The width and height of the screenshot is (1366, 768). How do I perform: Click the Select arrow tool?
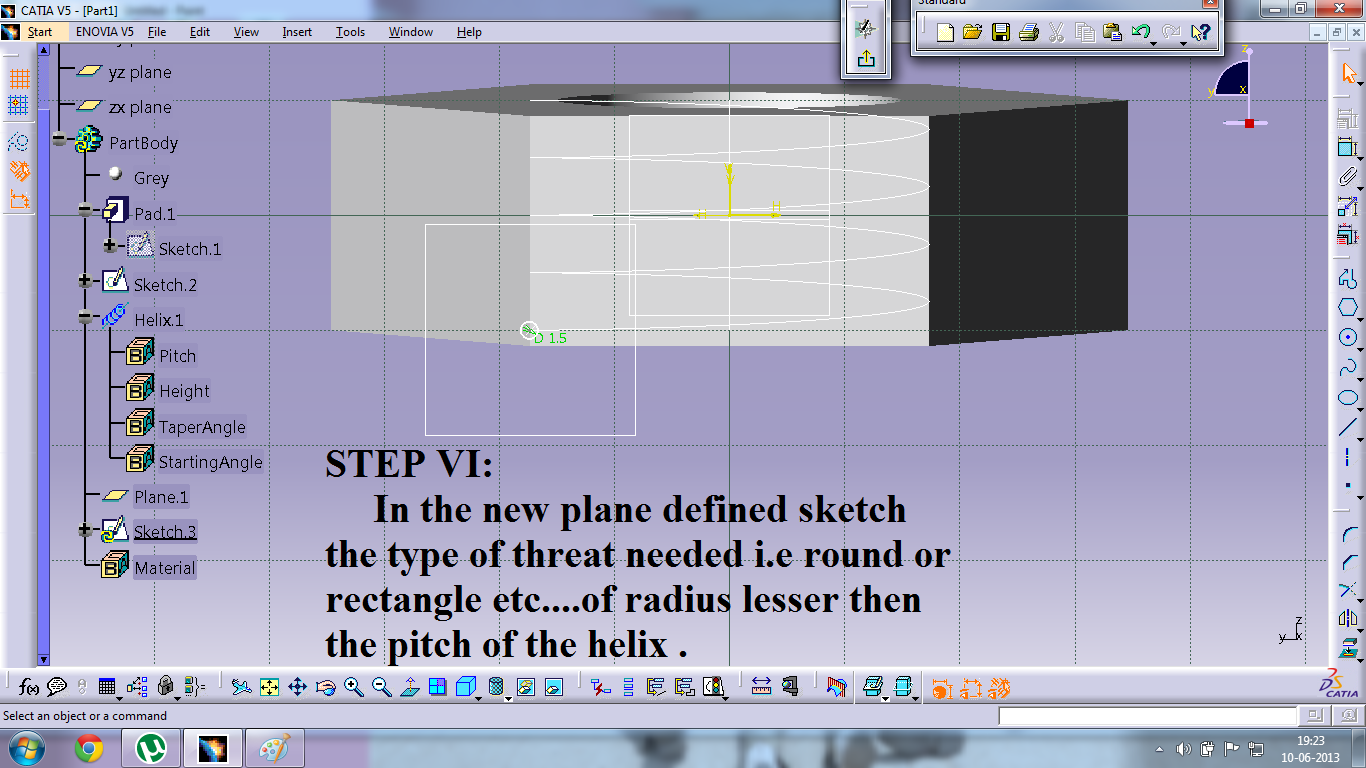click(1348, 73)
